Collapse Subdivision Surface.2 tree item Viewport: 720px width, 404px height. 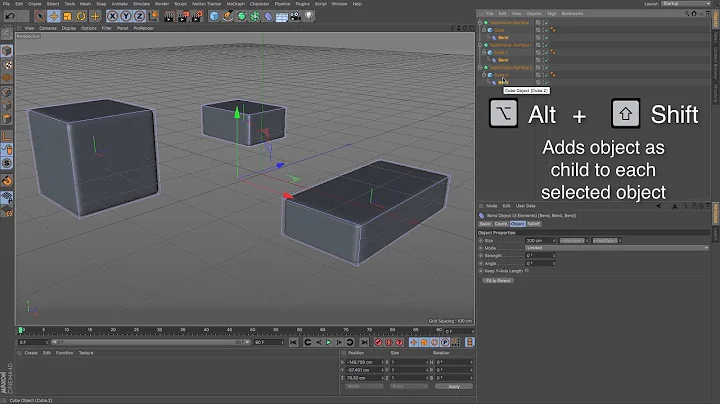coord(480,67)
